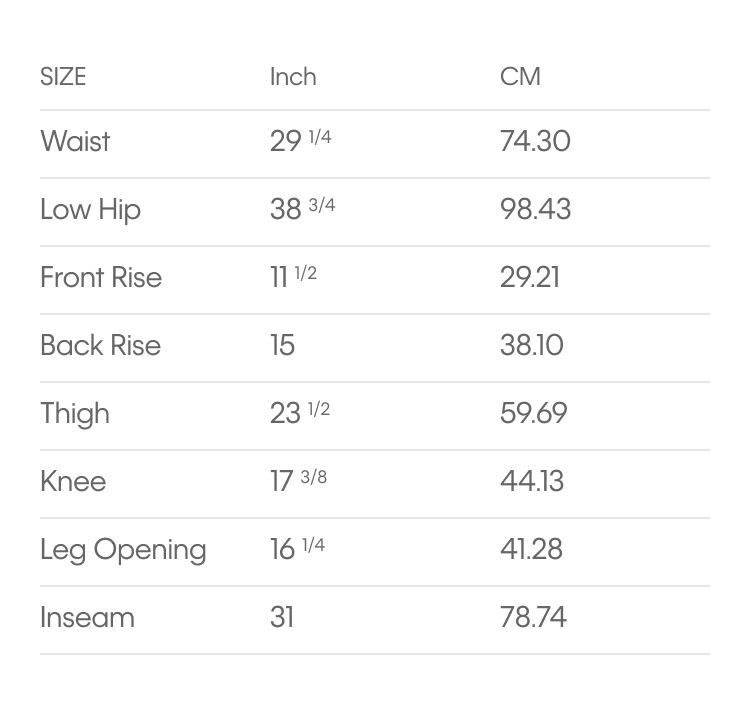Select the Low Hip row label
Screen dimensions: 750x720
pos(90,210)
